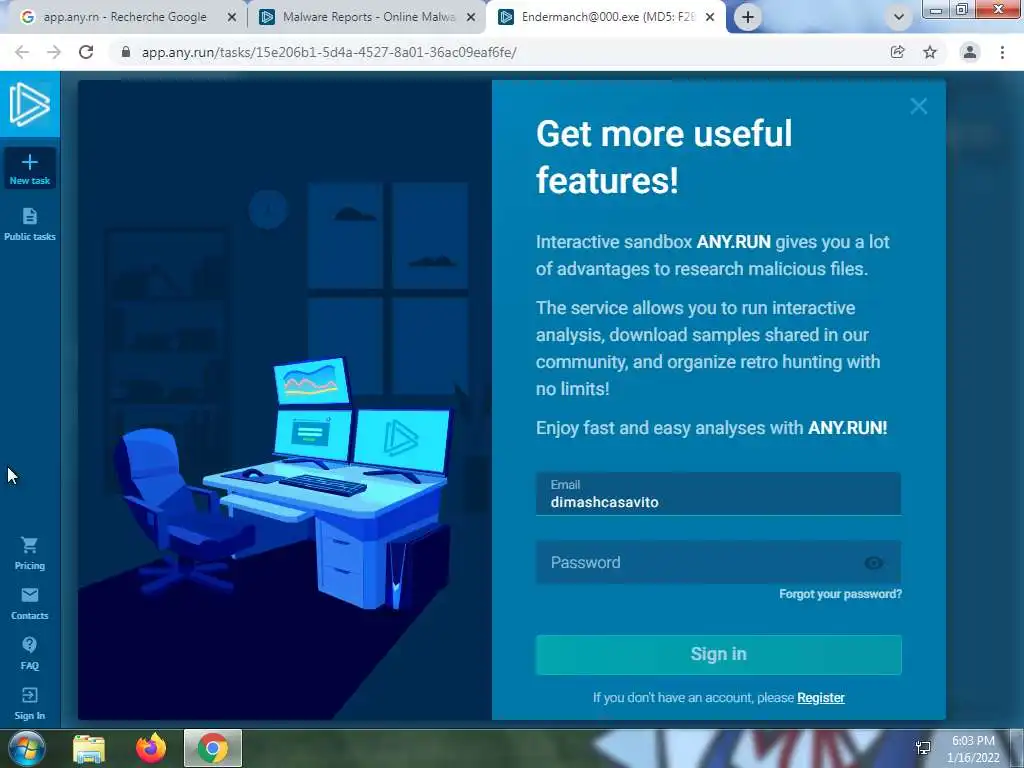
Task: Select the Endermanch@000.exe tab
Action: click(x=607, y=17)
